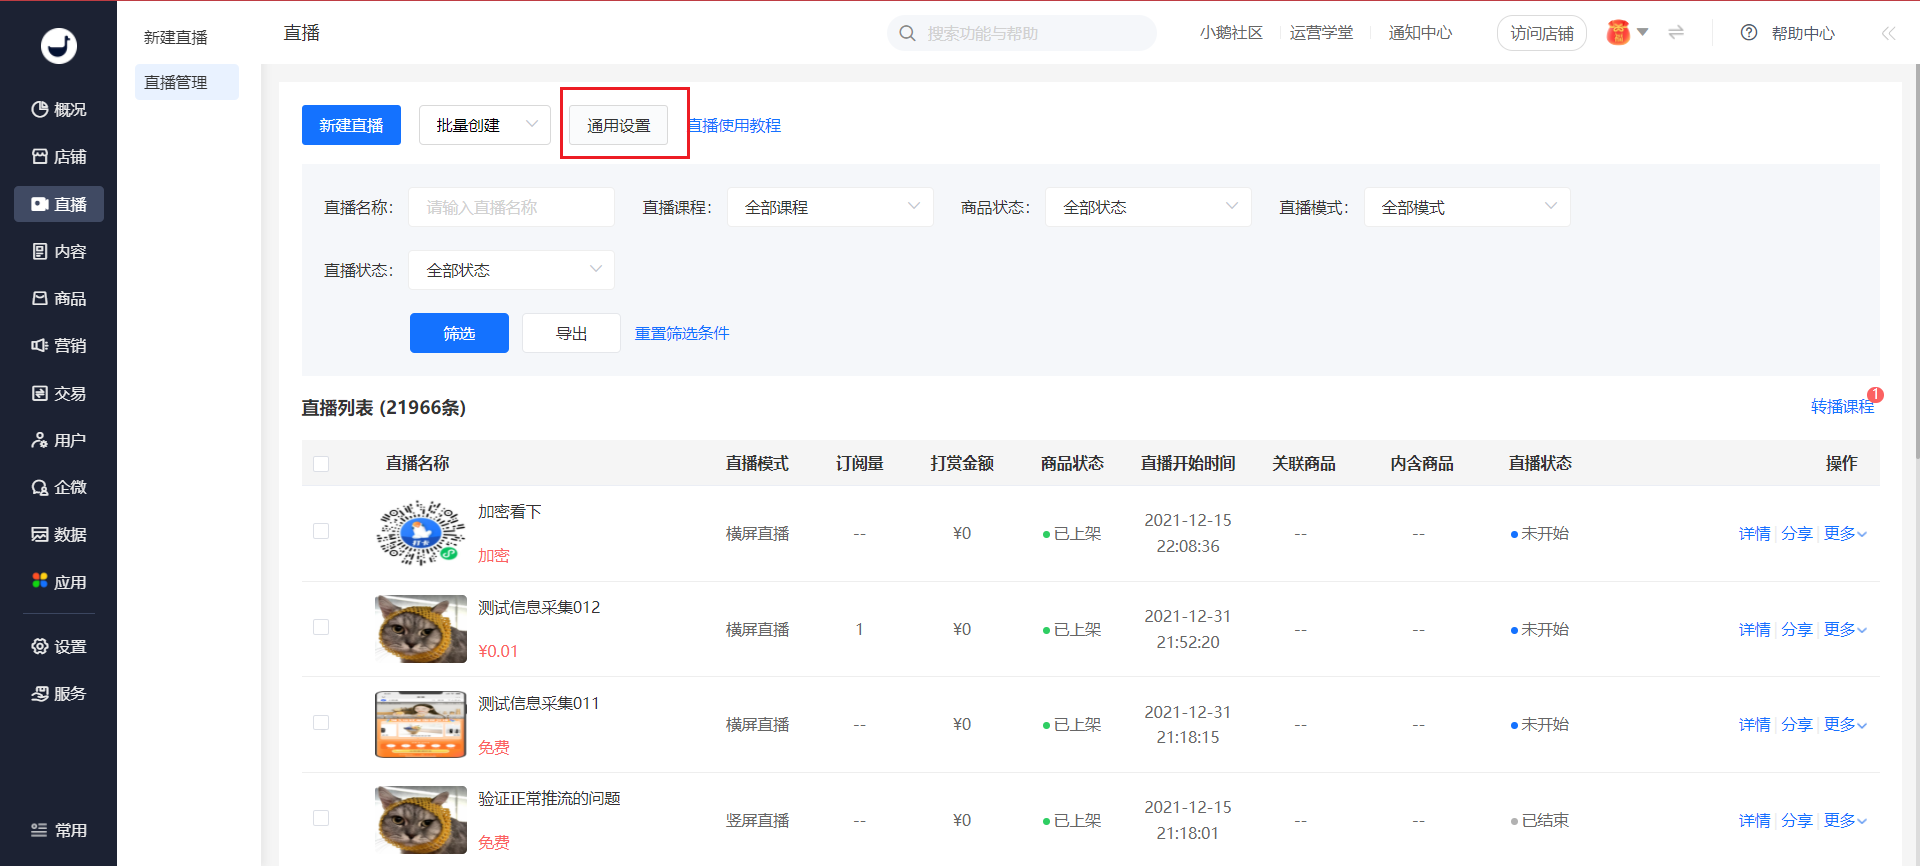The height and width of the screenshot is (866, 1920).
Task: Click the Xiaoe-tech logo icon
Action: click(x=59, y=46)
